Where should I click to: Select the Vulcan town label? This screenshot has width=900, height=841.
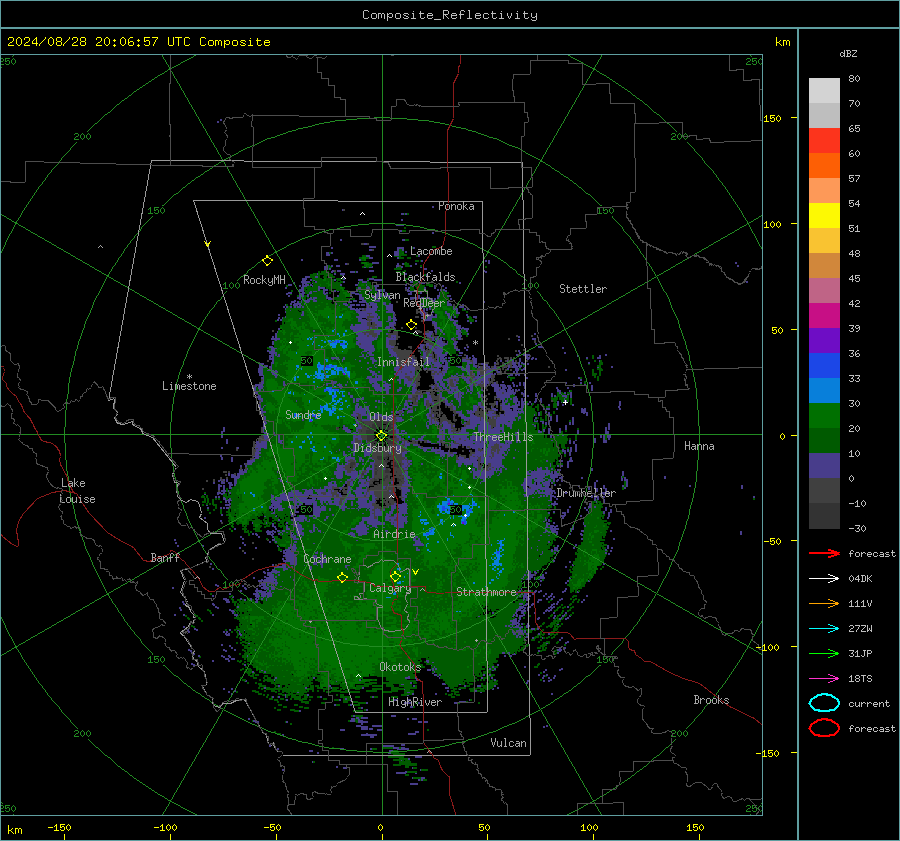point(508,742)
